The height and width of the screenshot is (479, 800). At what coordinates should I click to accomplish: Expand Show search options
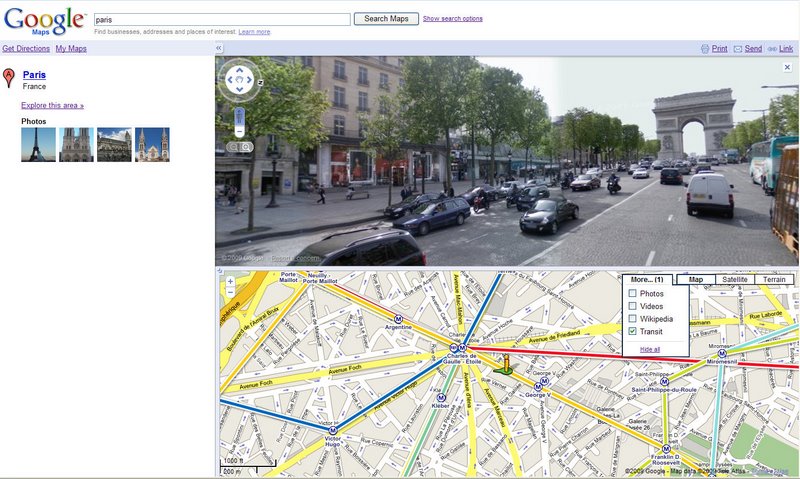pyautogui.click(x=452, y=19)
